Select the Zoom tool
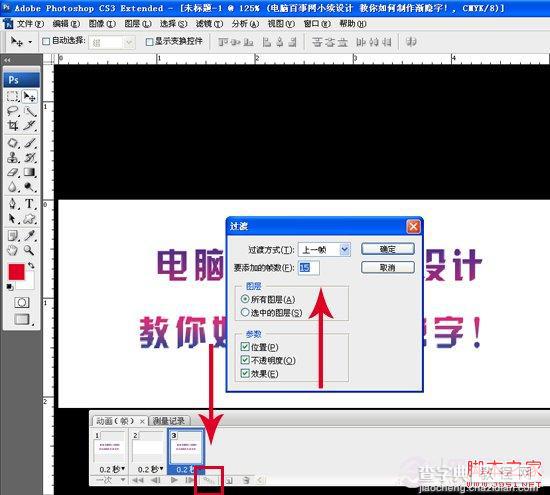The width and height of the screenshot is (550, 495). tap(29, 250)
